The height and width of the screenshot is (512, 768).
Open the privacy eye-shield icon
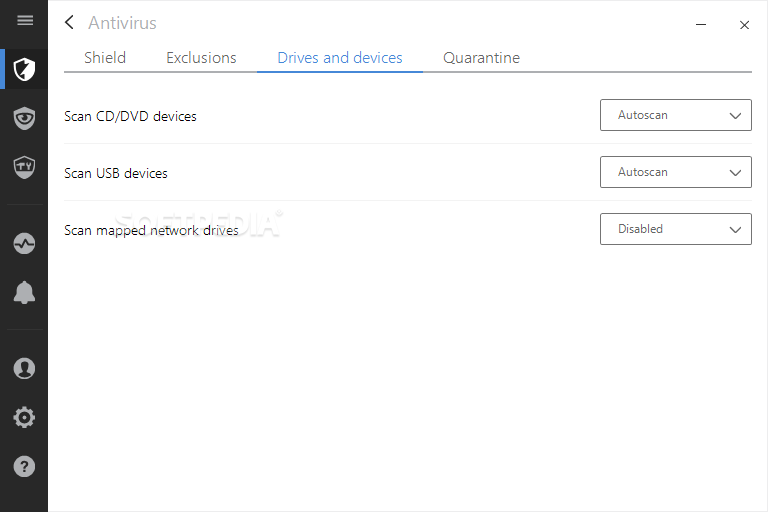click(x=24, y=118)
